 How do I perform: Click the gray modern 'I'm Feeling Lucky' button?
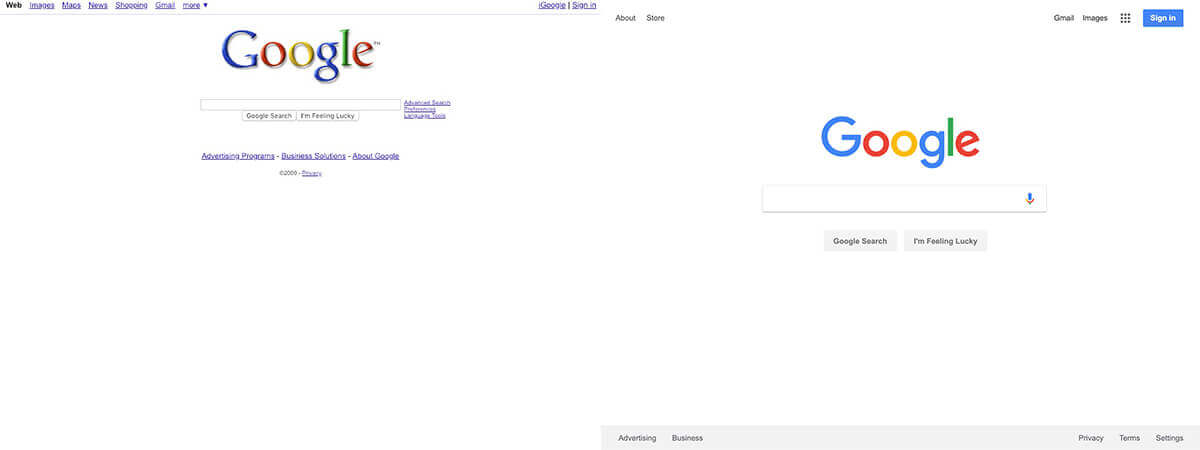pyautogui.click(x=945, y=241)
